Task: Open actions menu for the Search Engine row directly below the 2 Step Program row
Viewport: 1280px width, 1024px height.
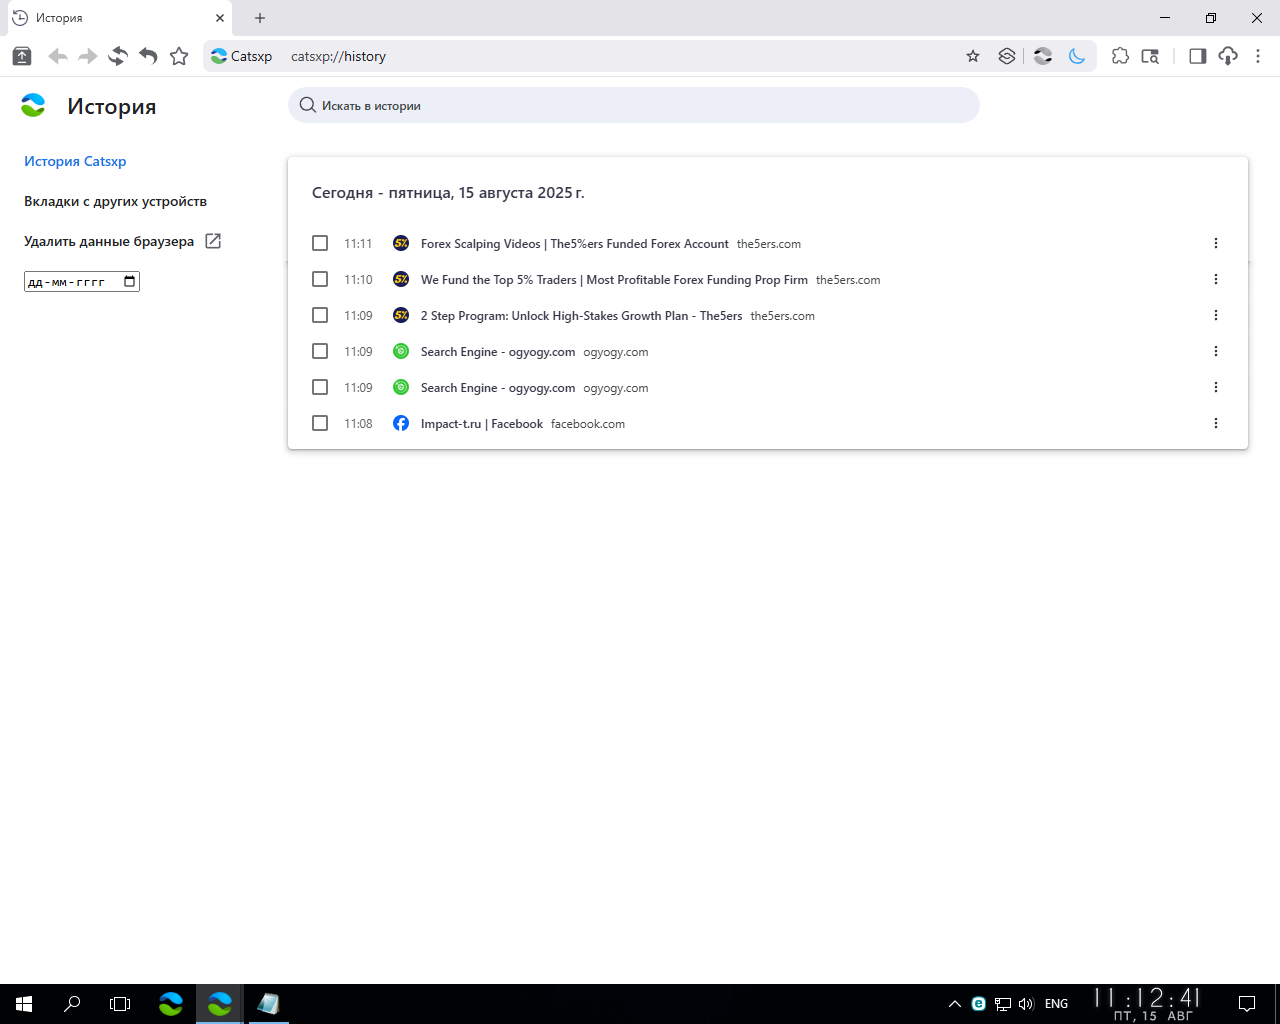Action: point(1216,351)
